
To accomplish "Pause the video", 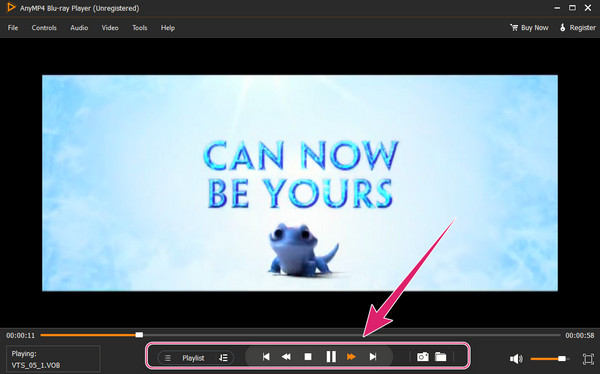I will tap(331, 357).
